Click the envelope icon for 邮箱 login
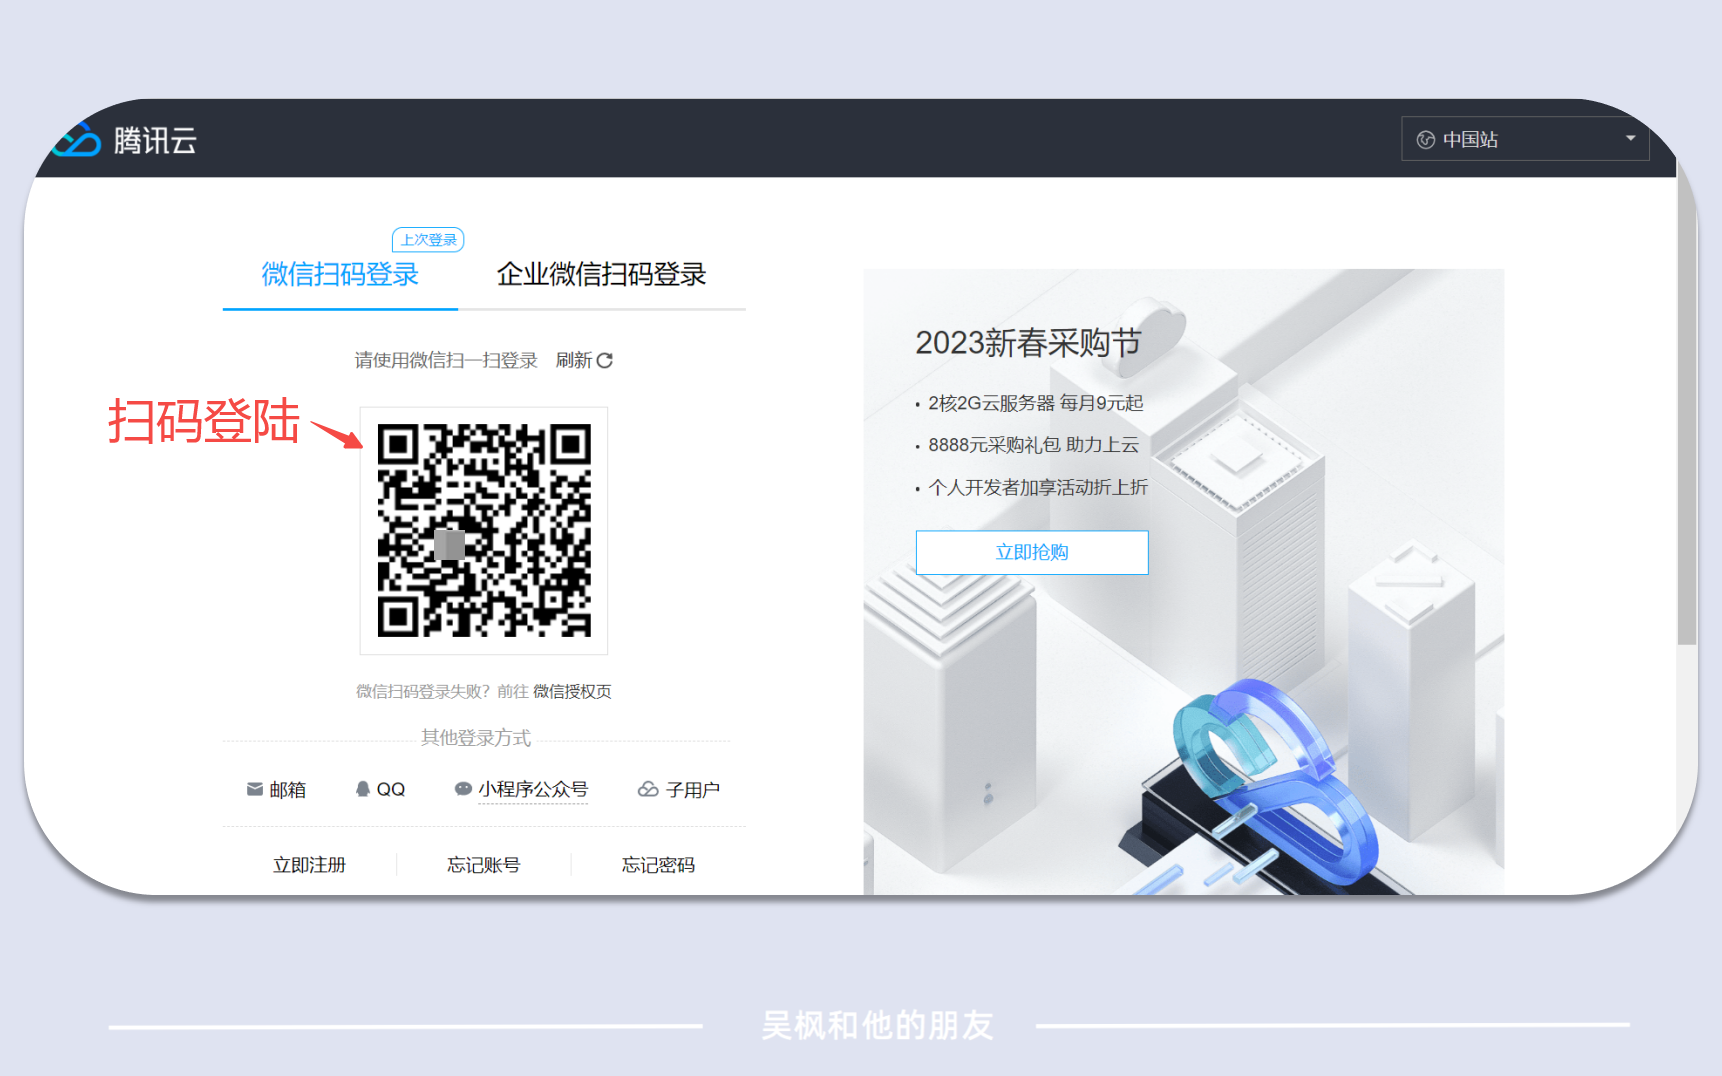The width and height of the screenshot is (1722, 1076). [255, 789]
